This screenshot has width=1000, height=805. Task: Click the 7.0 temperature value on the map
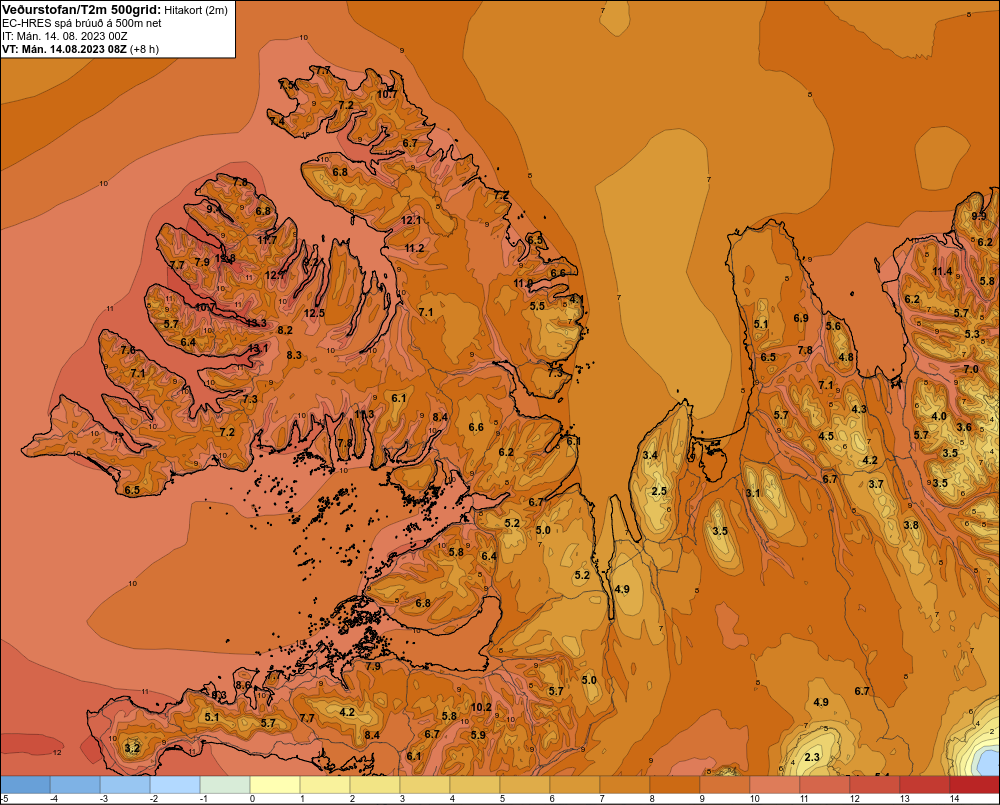971,369
